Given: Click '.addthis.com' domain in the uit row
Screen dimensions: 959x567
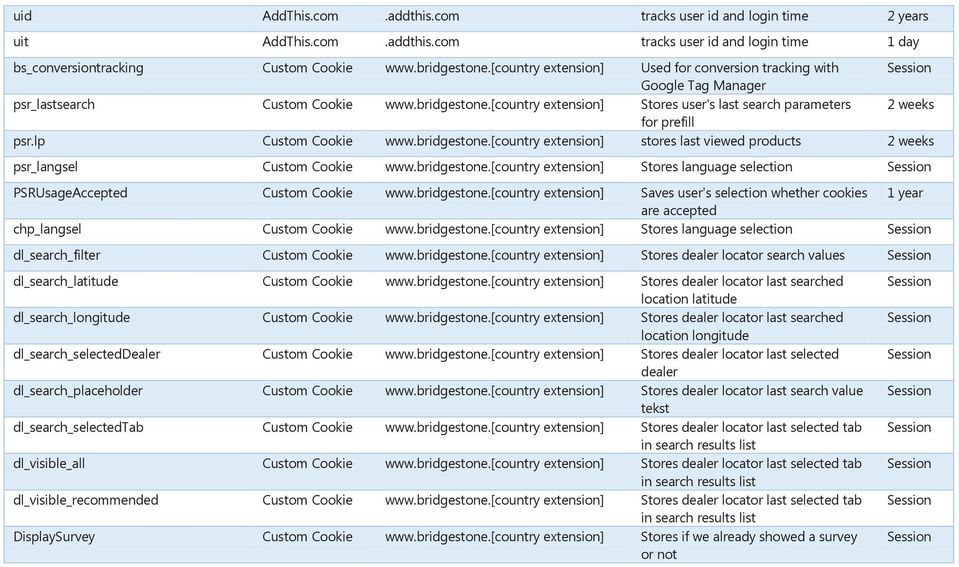Looking at the screenshot, I should click(422, 42).
